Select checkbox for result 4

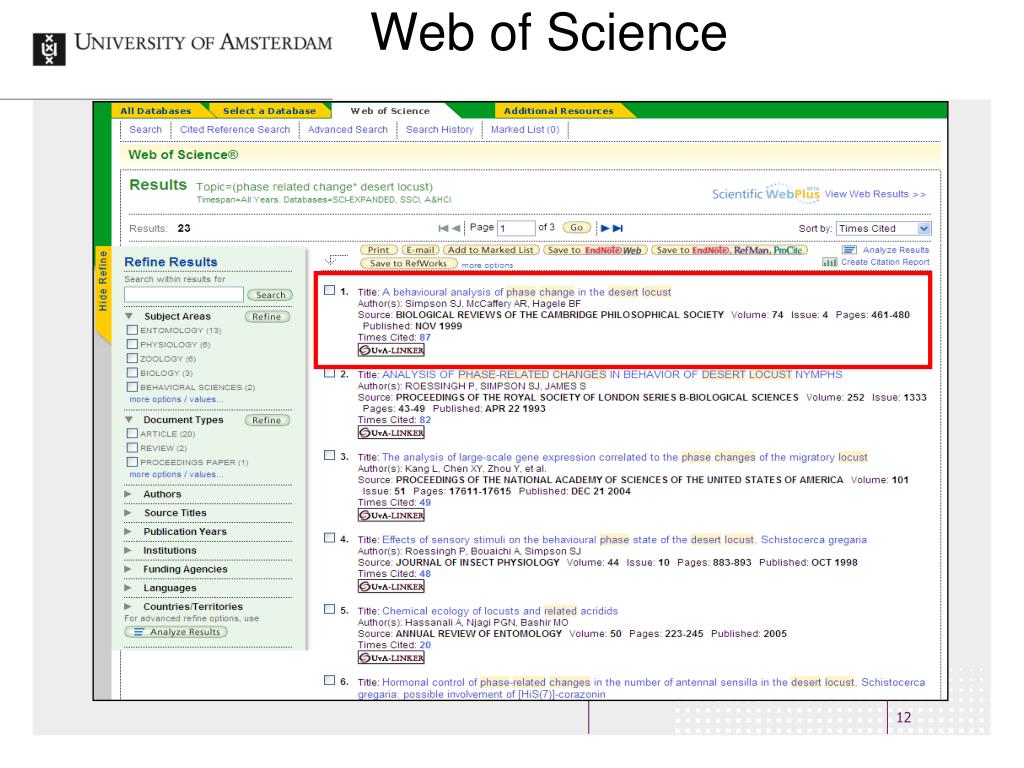coord(330,537)
